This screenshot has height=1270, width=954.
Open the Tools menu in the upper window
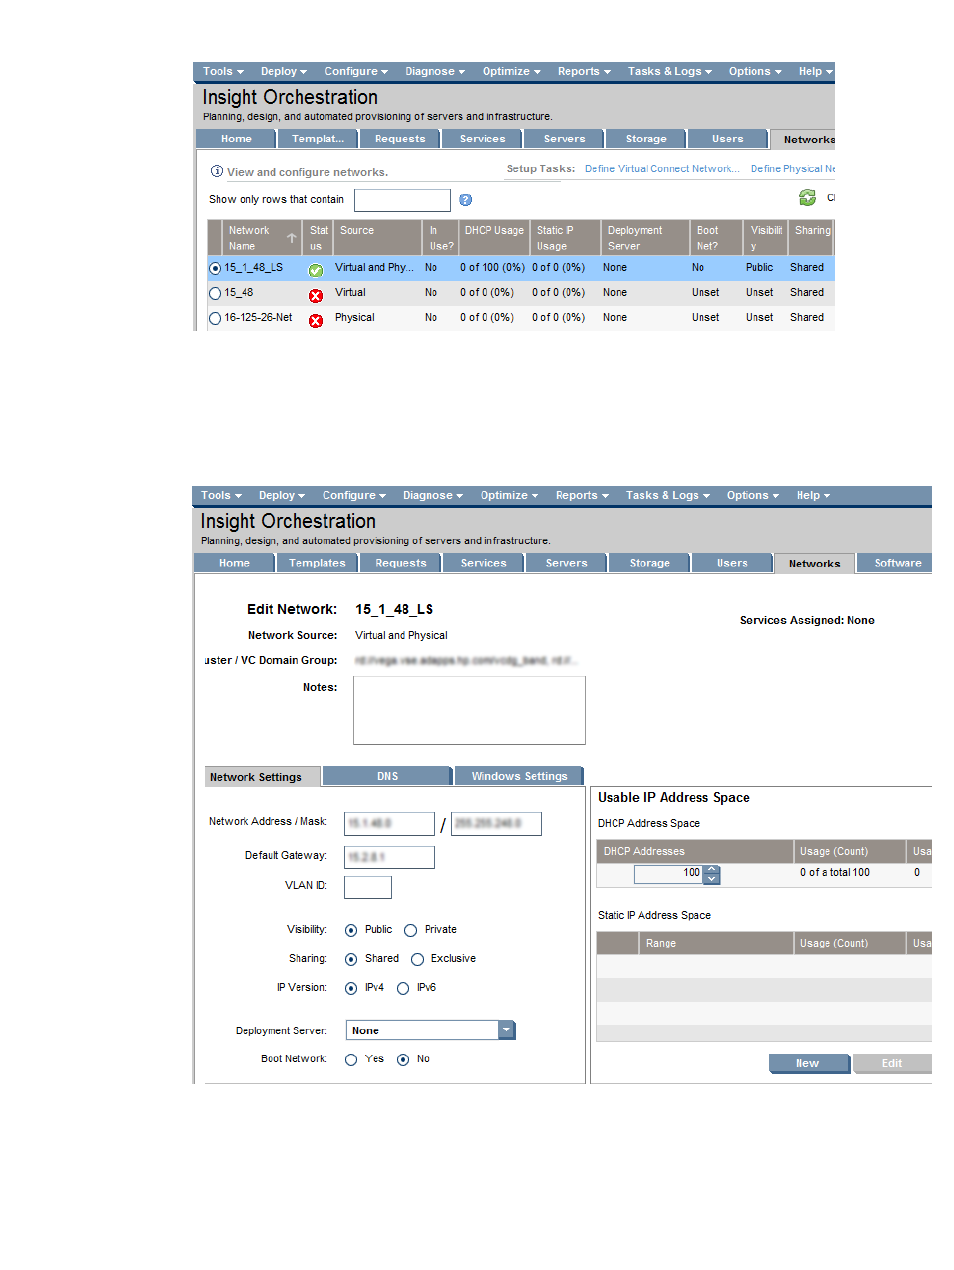(x=223, y=71)
